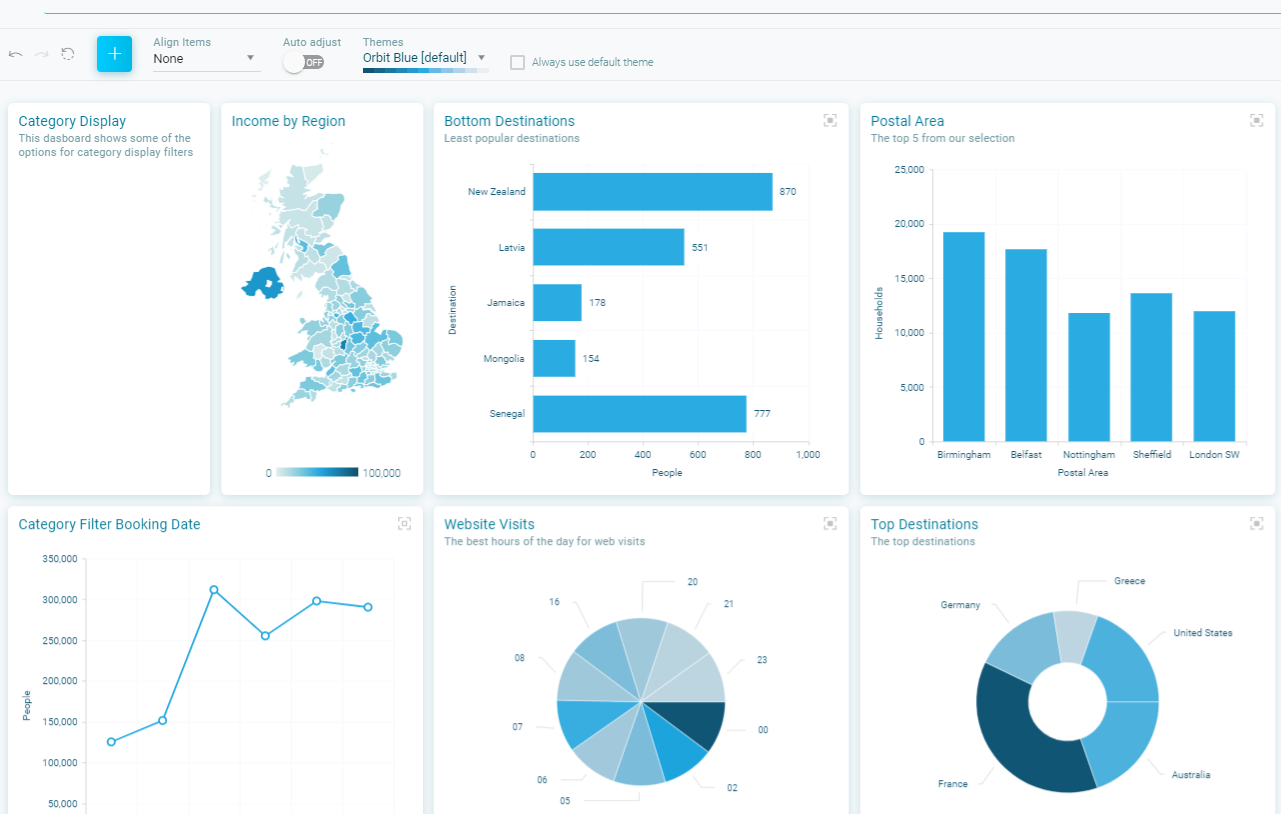Image resolution: width=1281 pixels, height=814 pixels.
Task: Click the Top Destinations title
Action: pyautogui.click(x=924, y=524)
